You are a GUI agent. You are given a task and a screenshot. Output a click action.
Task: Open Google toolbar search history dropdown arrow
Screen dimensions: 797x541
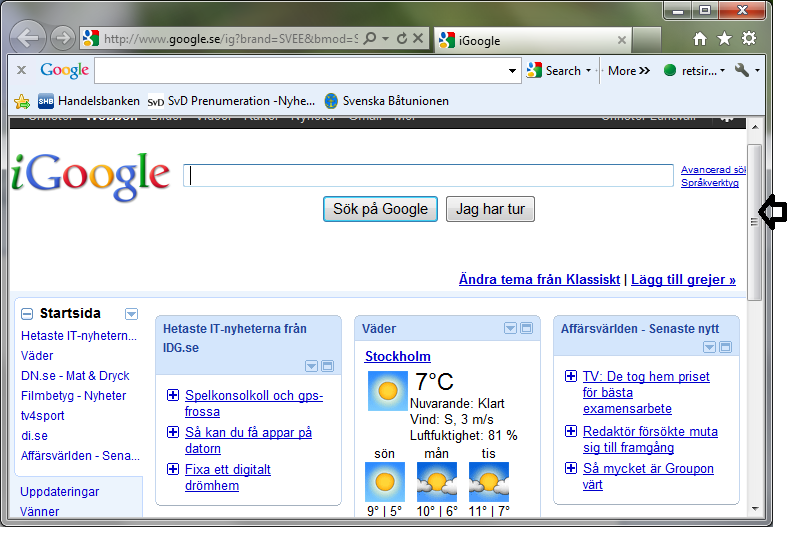point(512,71)
